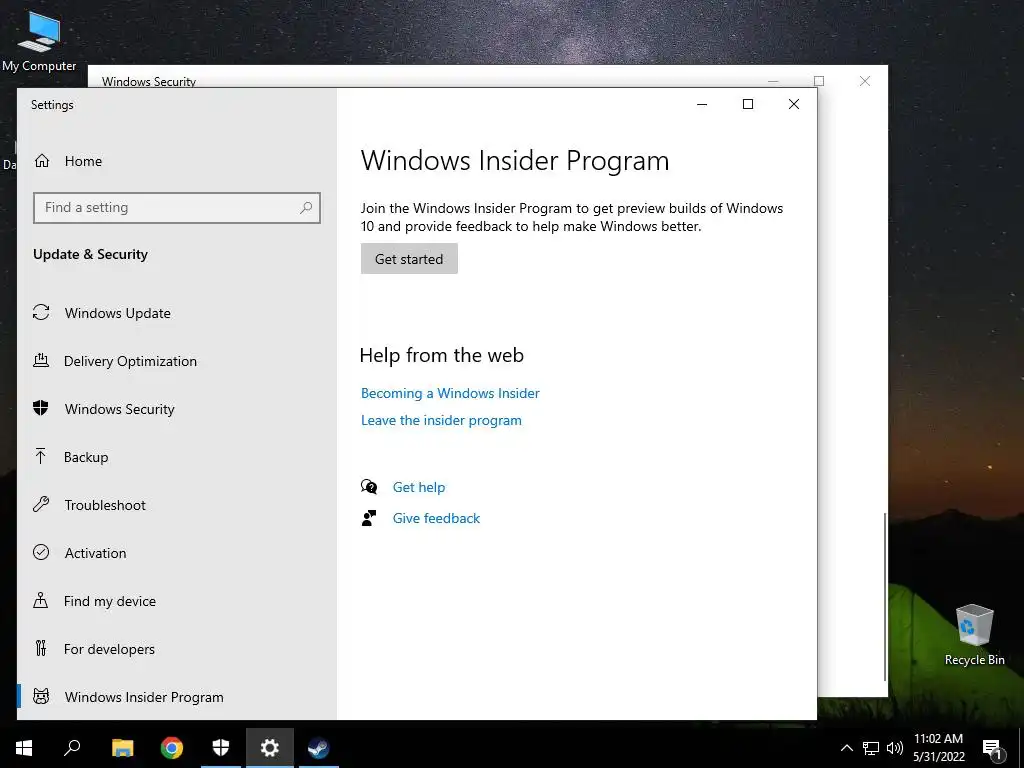Screen dimensions: 1024x768
Task: Select Troubleshoot in the sidebar
Action: point(105,505)
